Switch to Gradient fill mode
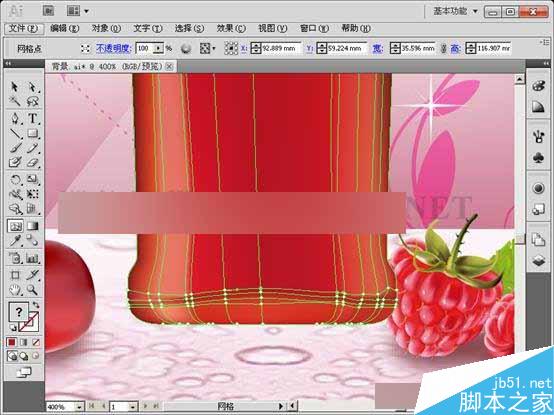 click(24, 342)
